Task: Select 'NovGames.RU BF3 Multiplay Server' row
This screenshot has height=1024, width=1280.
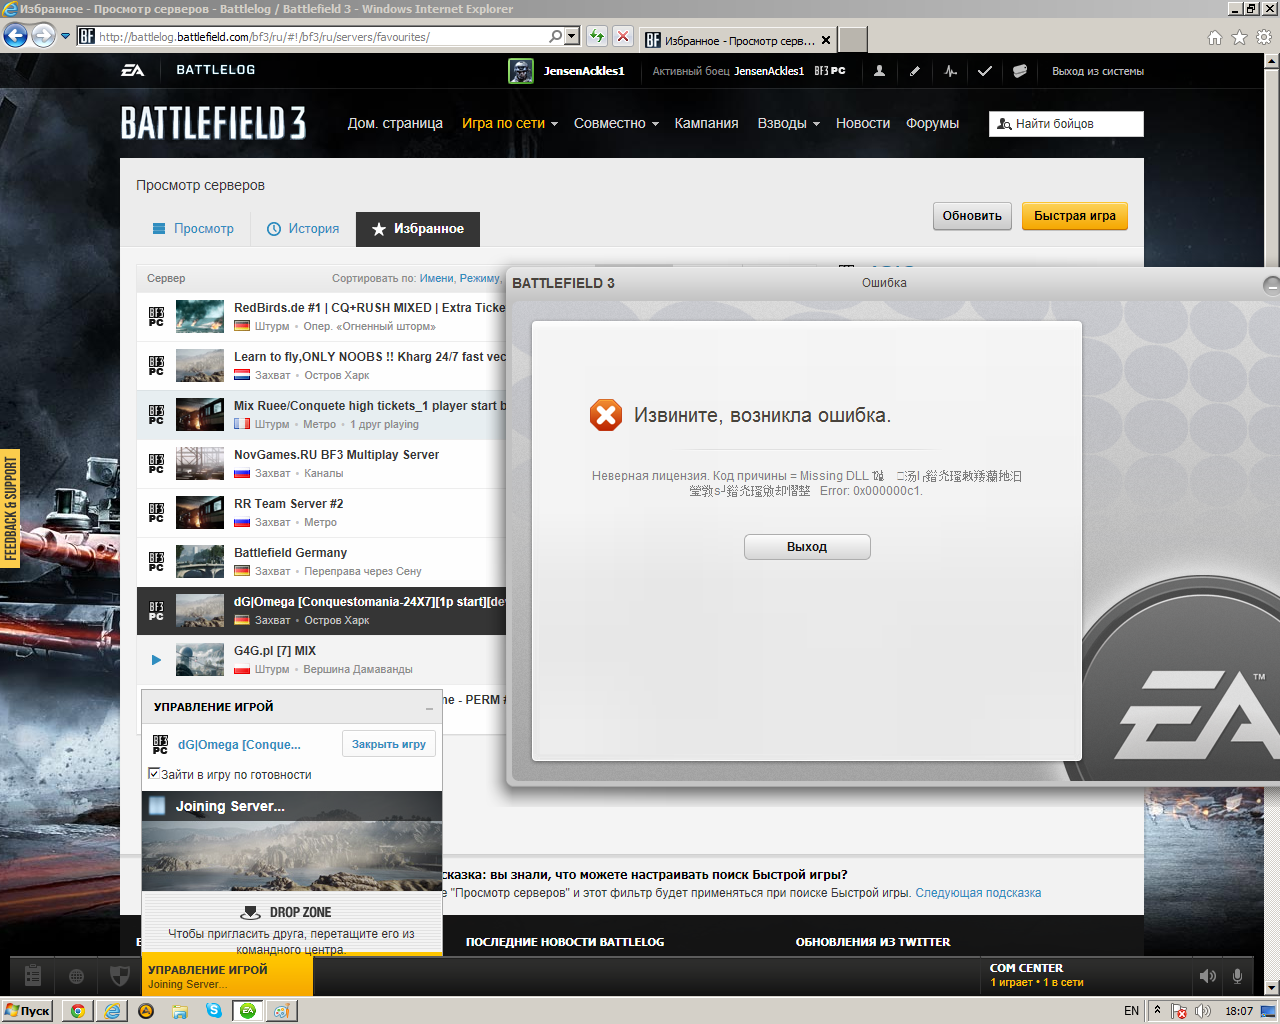Action: click(x=321, y=464)
